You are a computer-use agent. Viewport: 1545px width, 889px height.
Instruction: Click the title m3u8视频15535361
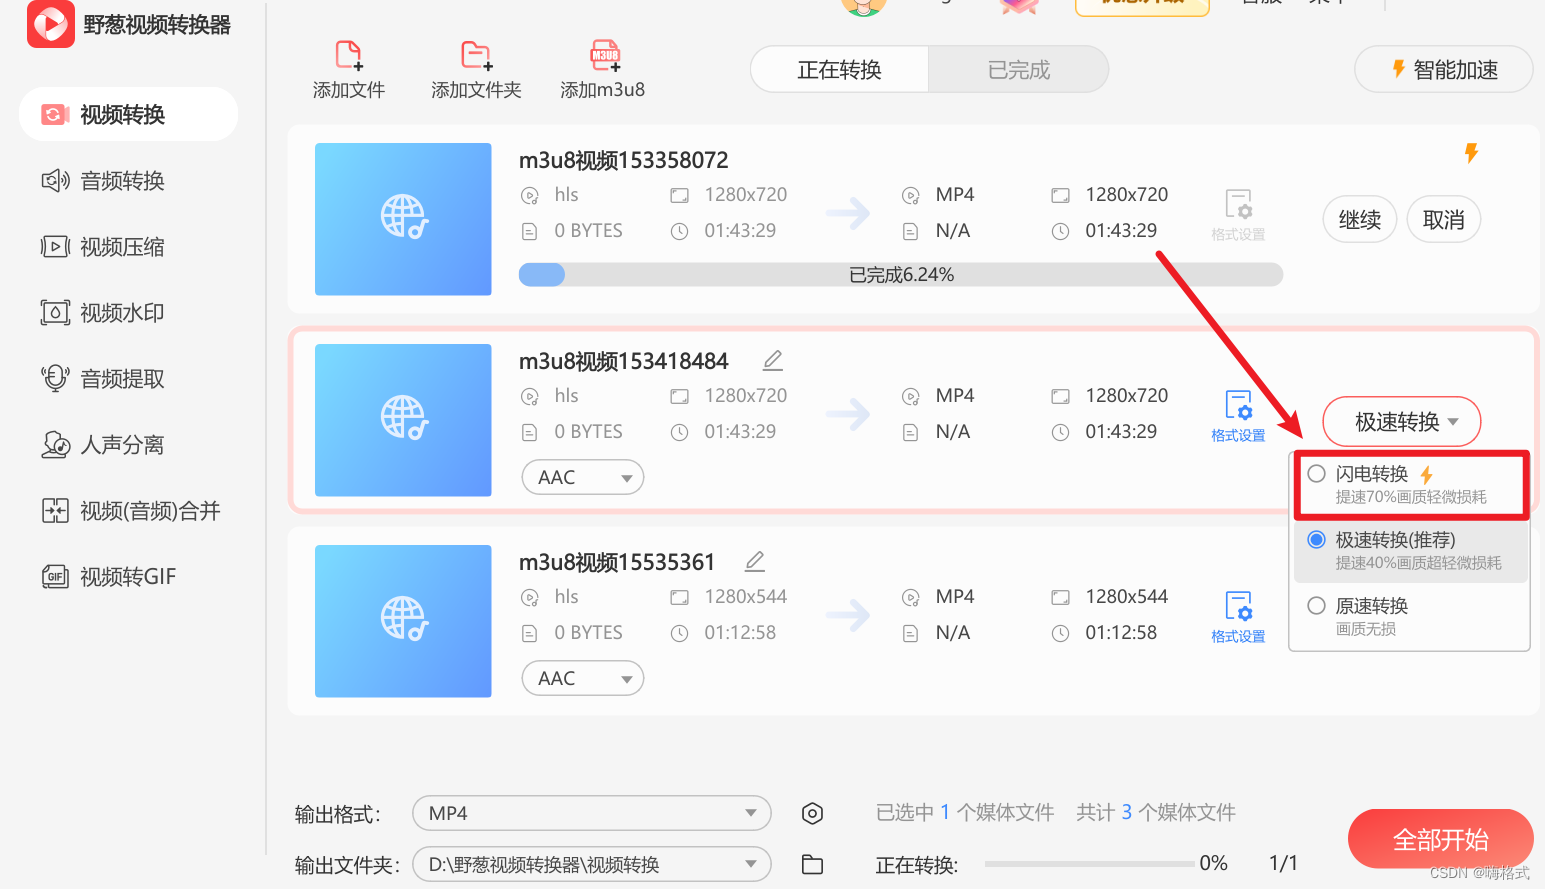point(617,562)
